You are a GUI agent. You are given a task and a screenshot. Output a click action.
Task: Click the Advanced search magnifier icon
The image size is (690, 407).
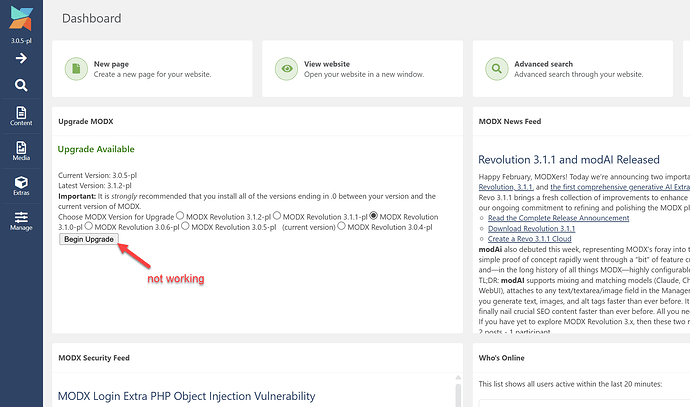pos(497,69)
